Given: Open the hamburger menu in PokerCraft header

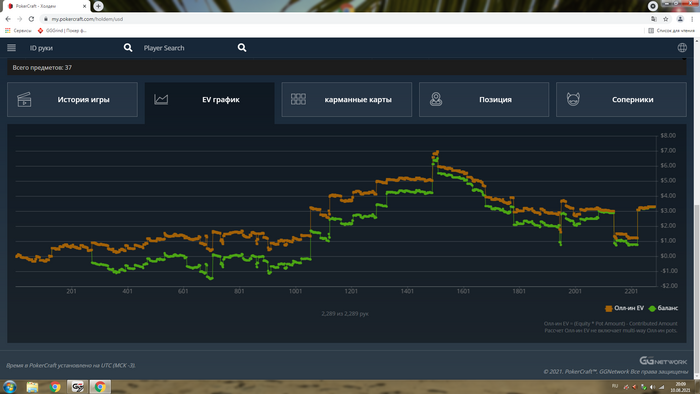Looking at the screenshot, I should point(12,48).
